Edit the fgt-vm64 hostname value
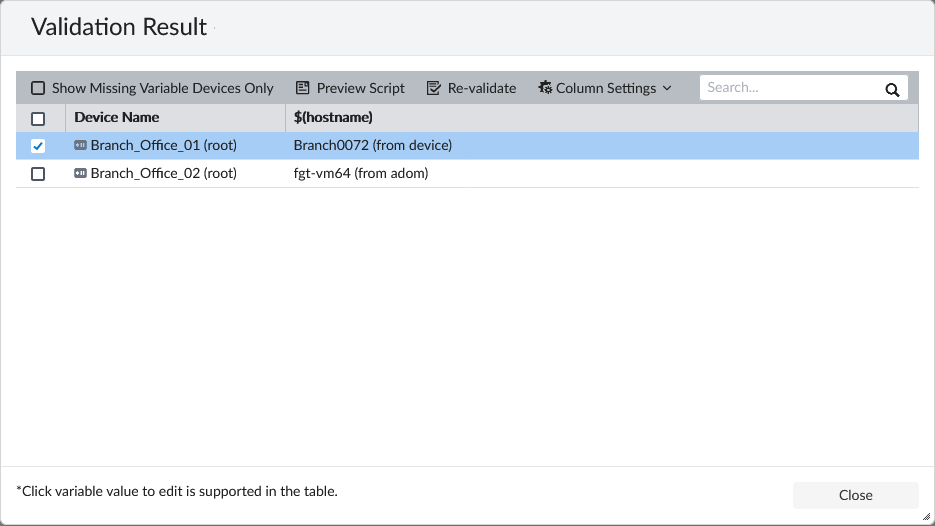This screenshot has height=526, width=935. coord(361,173)
